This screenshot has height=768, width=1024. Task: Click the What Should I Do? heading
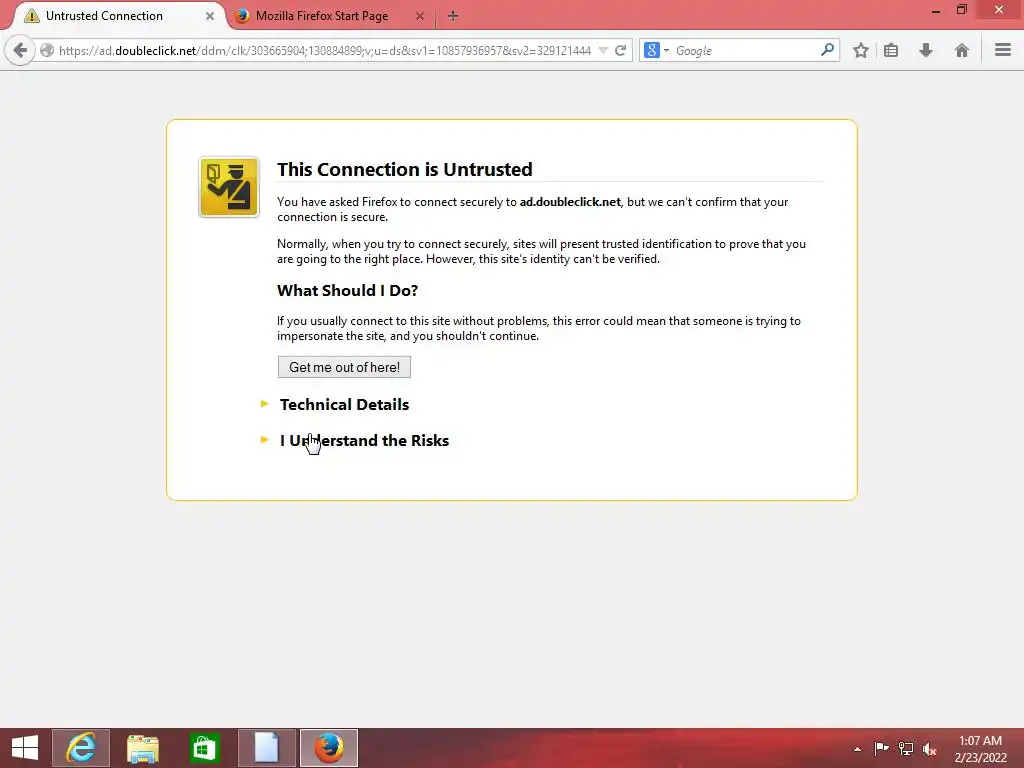tap(347, 291)
